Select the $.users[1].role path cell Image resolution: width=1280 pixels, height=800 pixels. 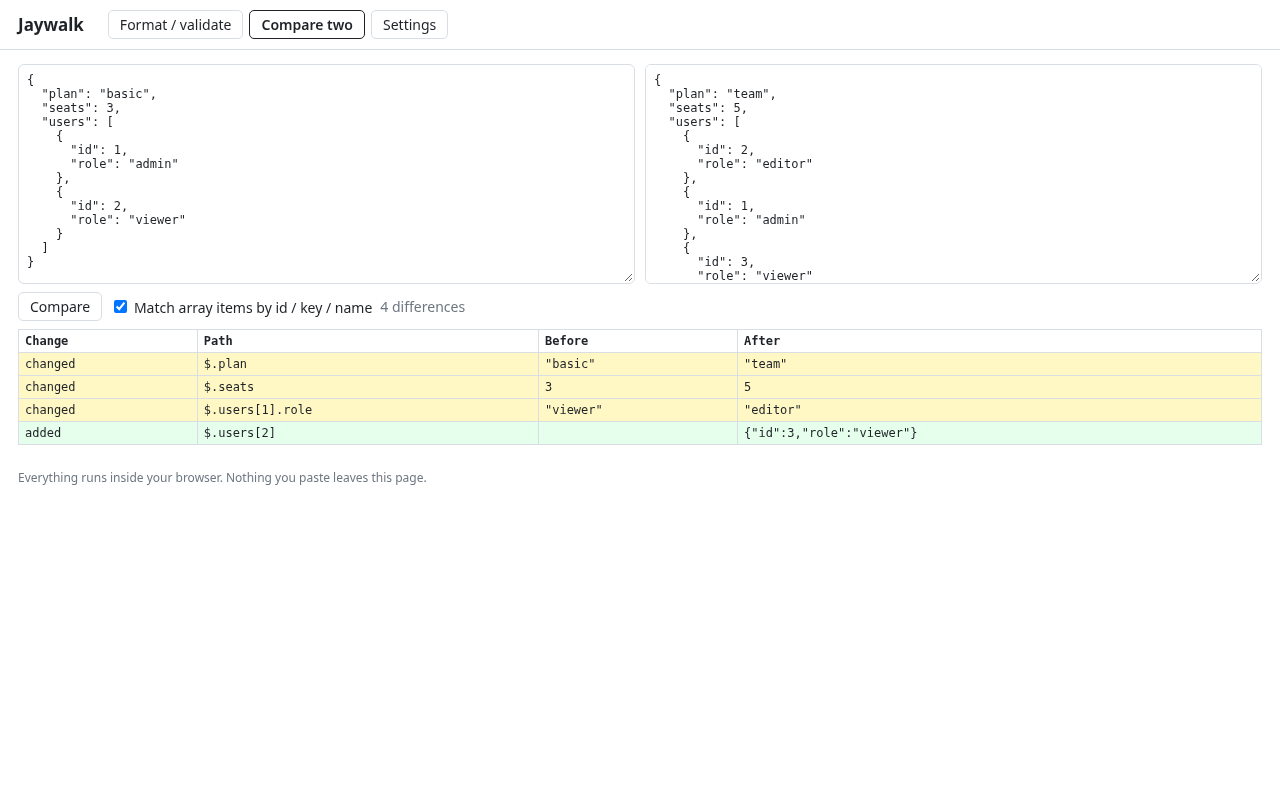pyautogui.click(x=368, y=410)
